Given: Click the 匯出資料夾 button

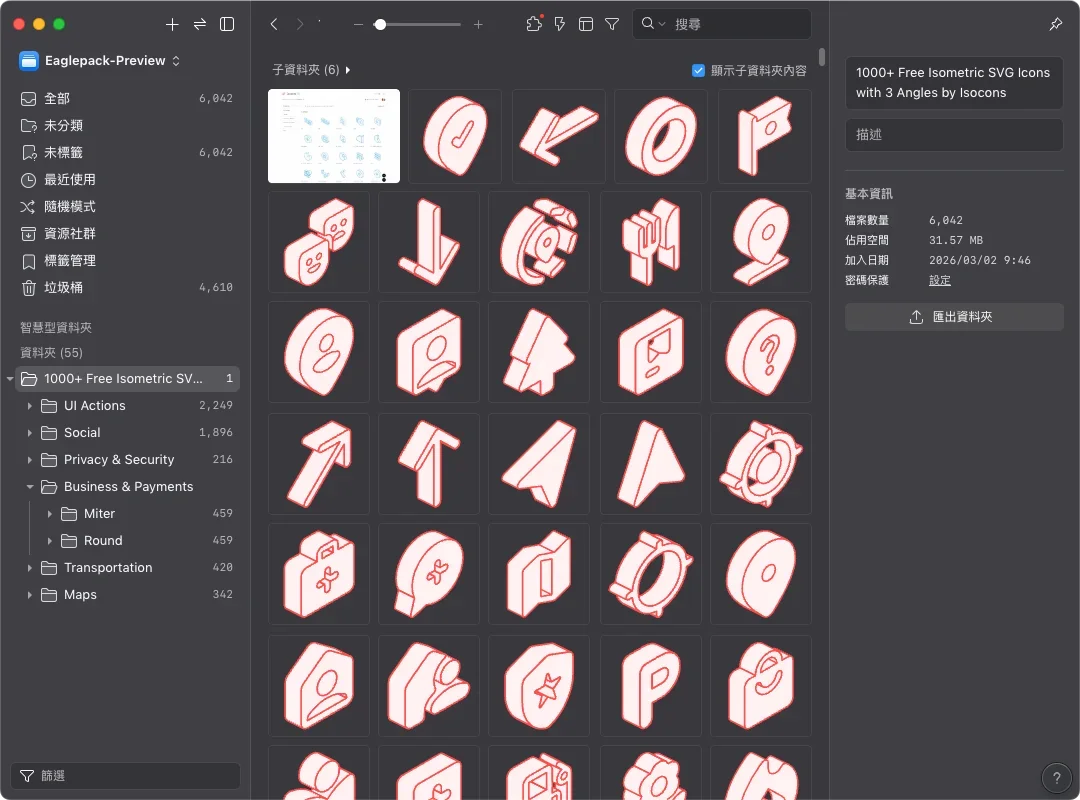Looking at the screenshot, I should coord(953,317).
